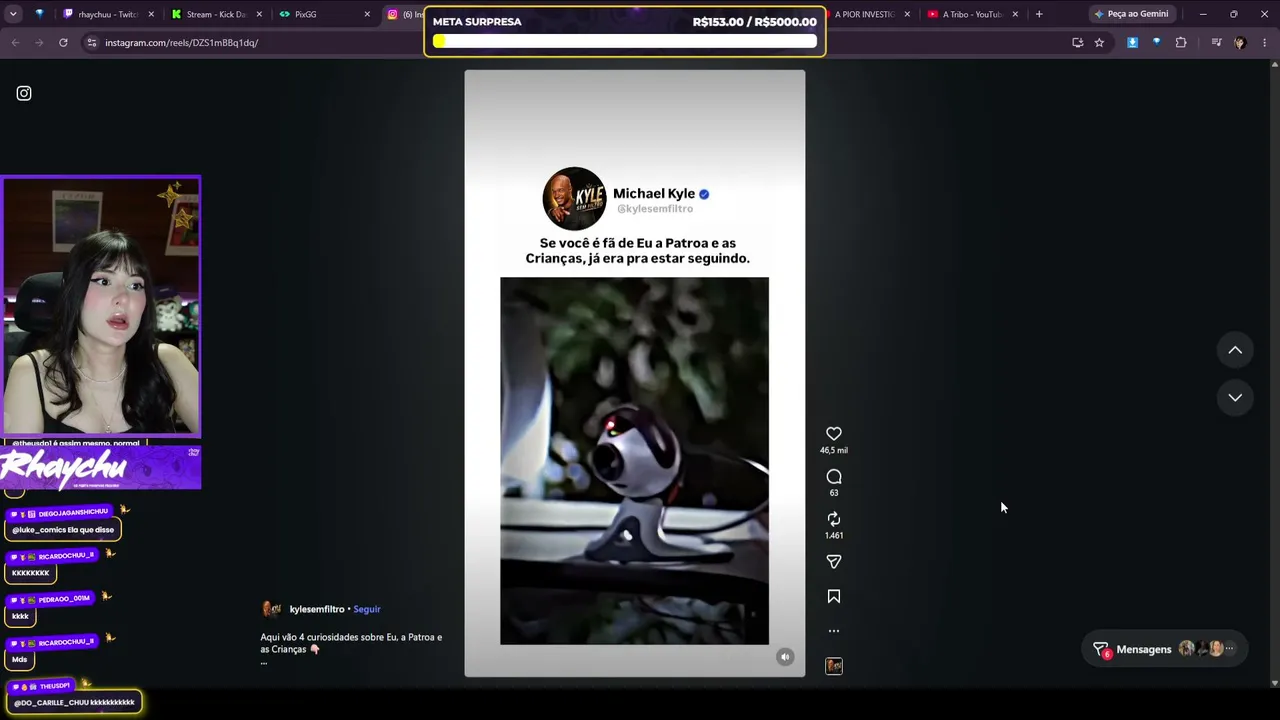Go to the previous reel
This screenshot has width=1280, height=720.
1235,350
